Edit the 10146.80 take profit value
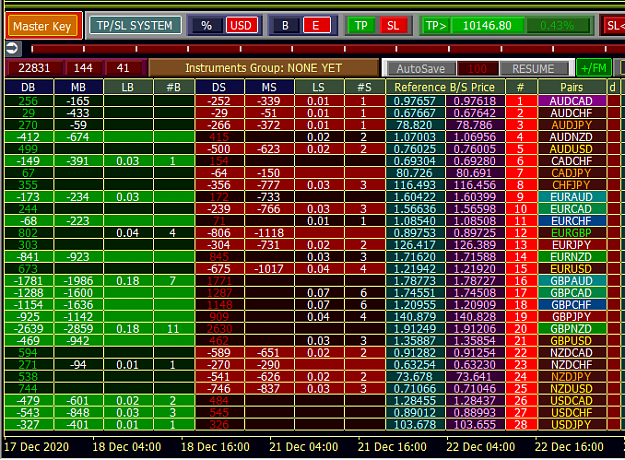The width and height of the screenshot is (625, 460). point(487,26)
